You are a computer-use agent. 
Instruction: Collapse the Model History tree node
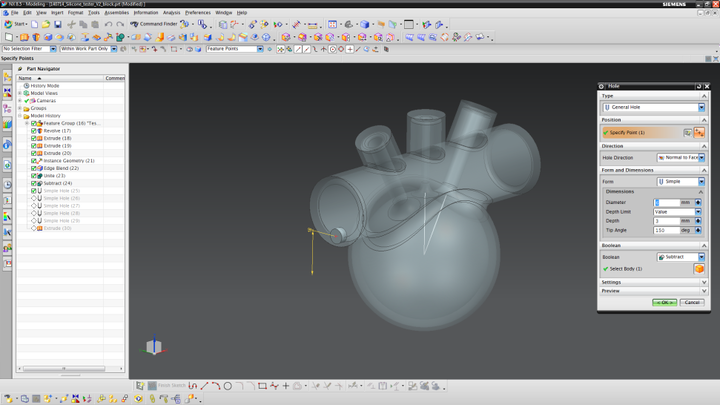tap(20, 116)
